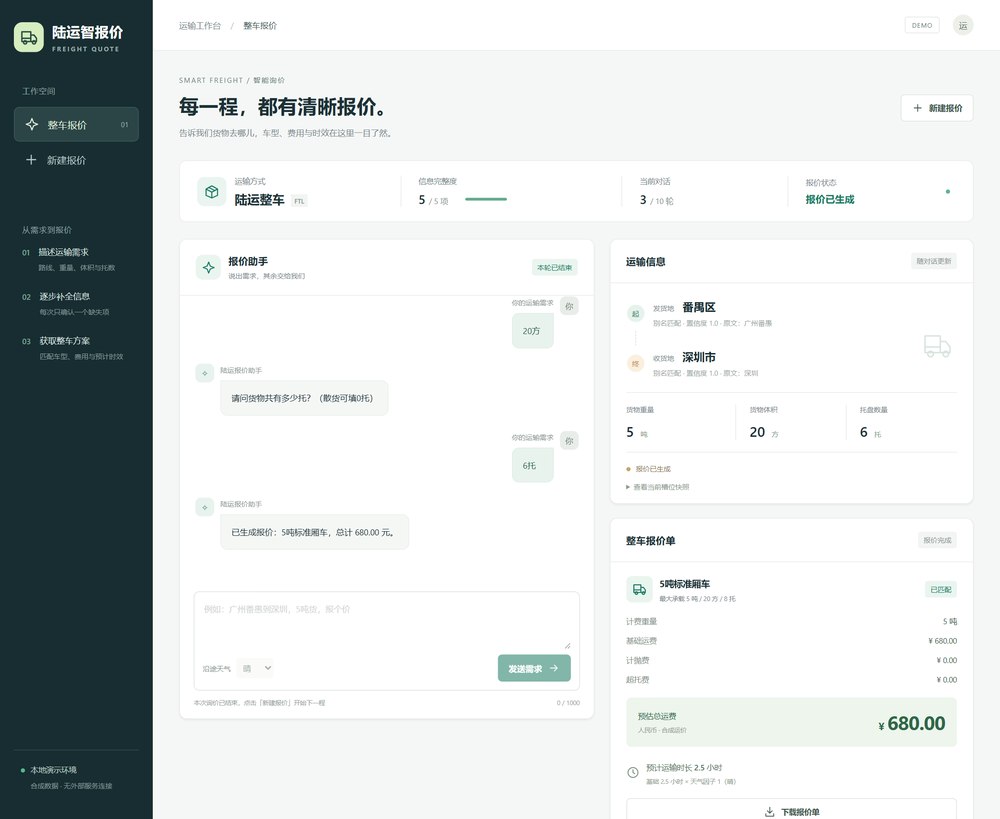The height and width of the screenshot is (819, 1000).
Task: Click the plus icon beside sidebar 新建报价
Action: pyautogui.click(x=31, y=159)
